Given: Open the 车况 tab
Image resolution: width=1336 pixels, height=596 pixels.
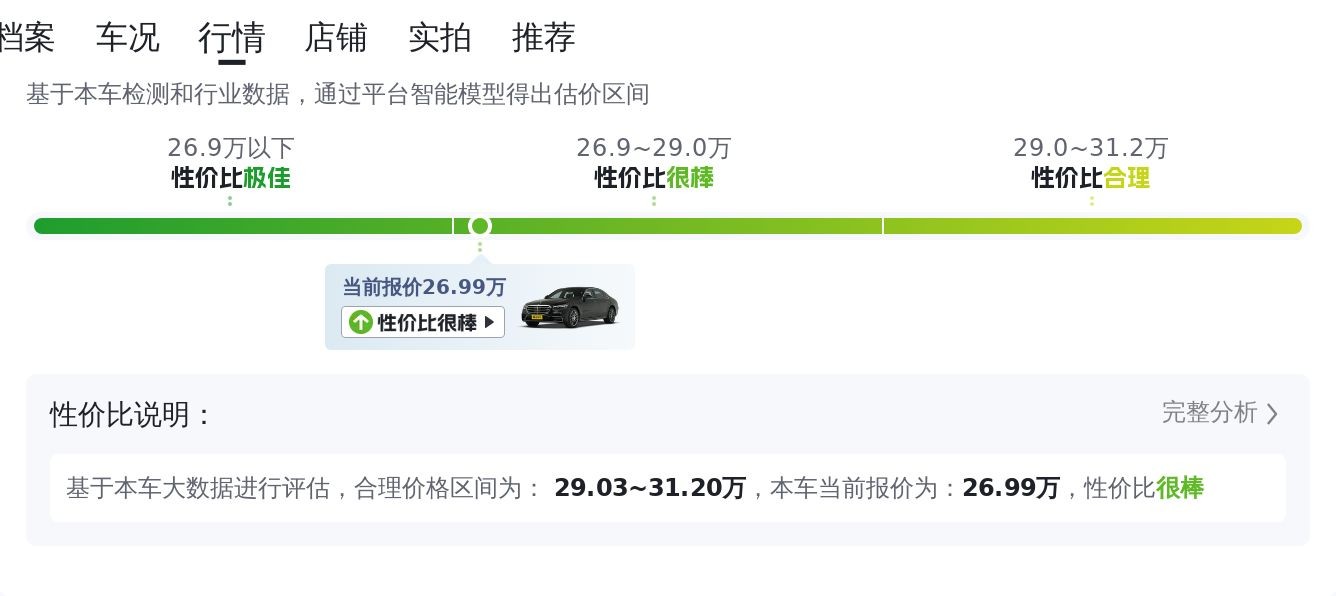Looking at the screenshot, I should pos(127,38).
